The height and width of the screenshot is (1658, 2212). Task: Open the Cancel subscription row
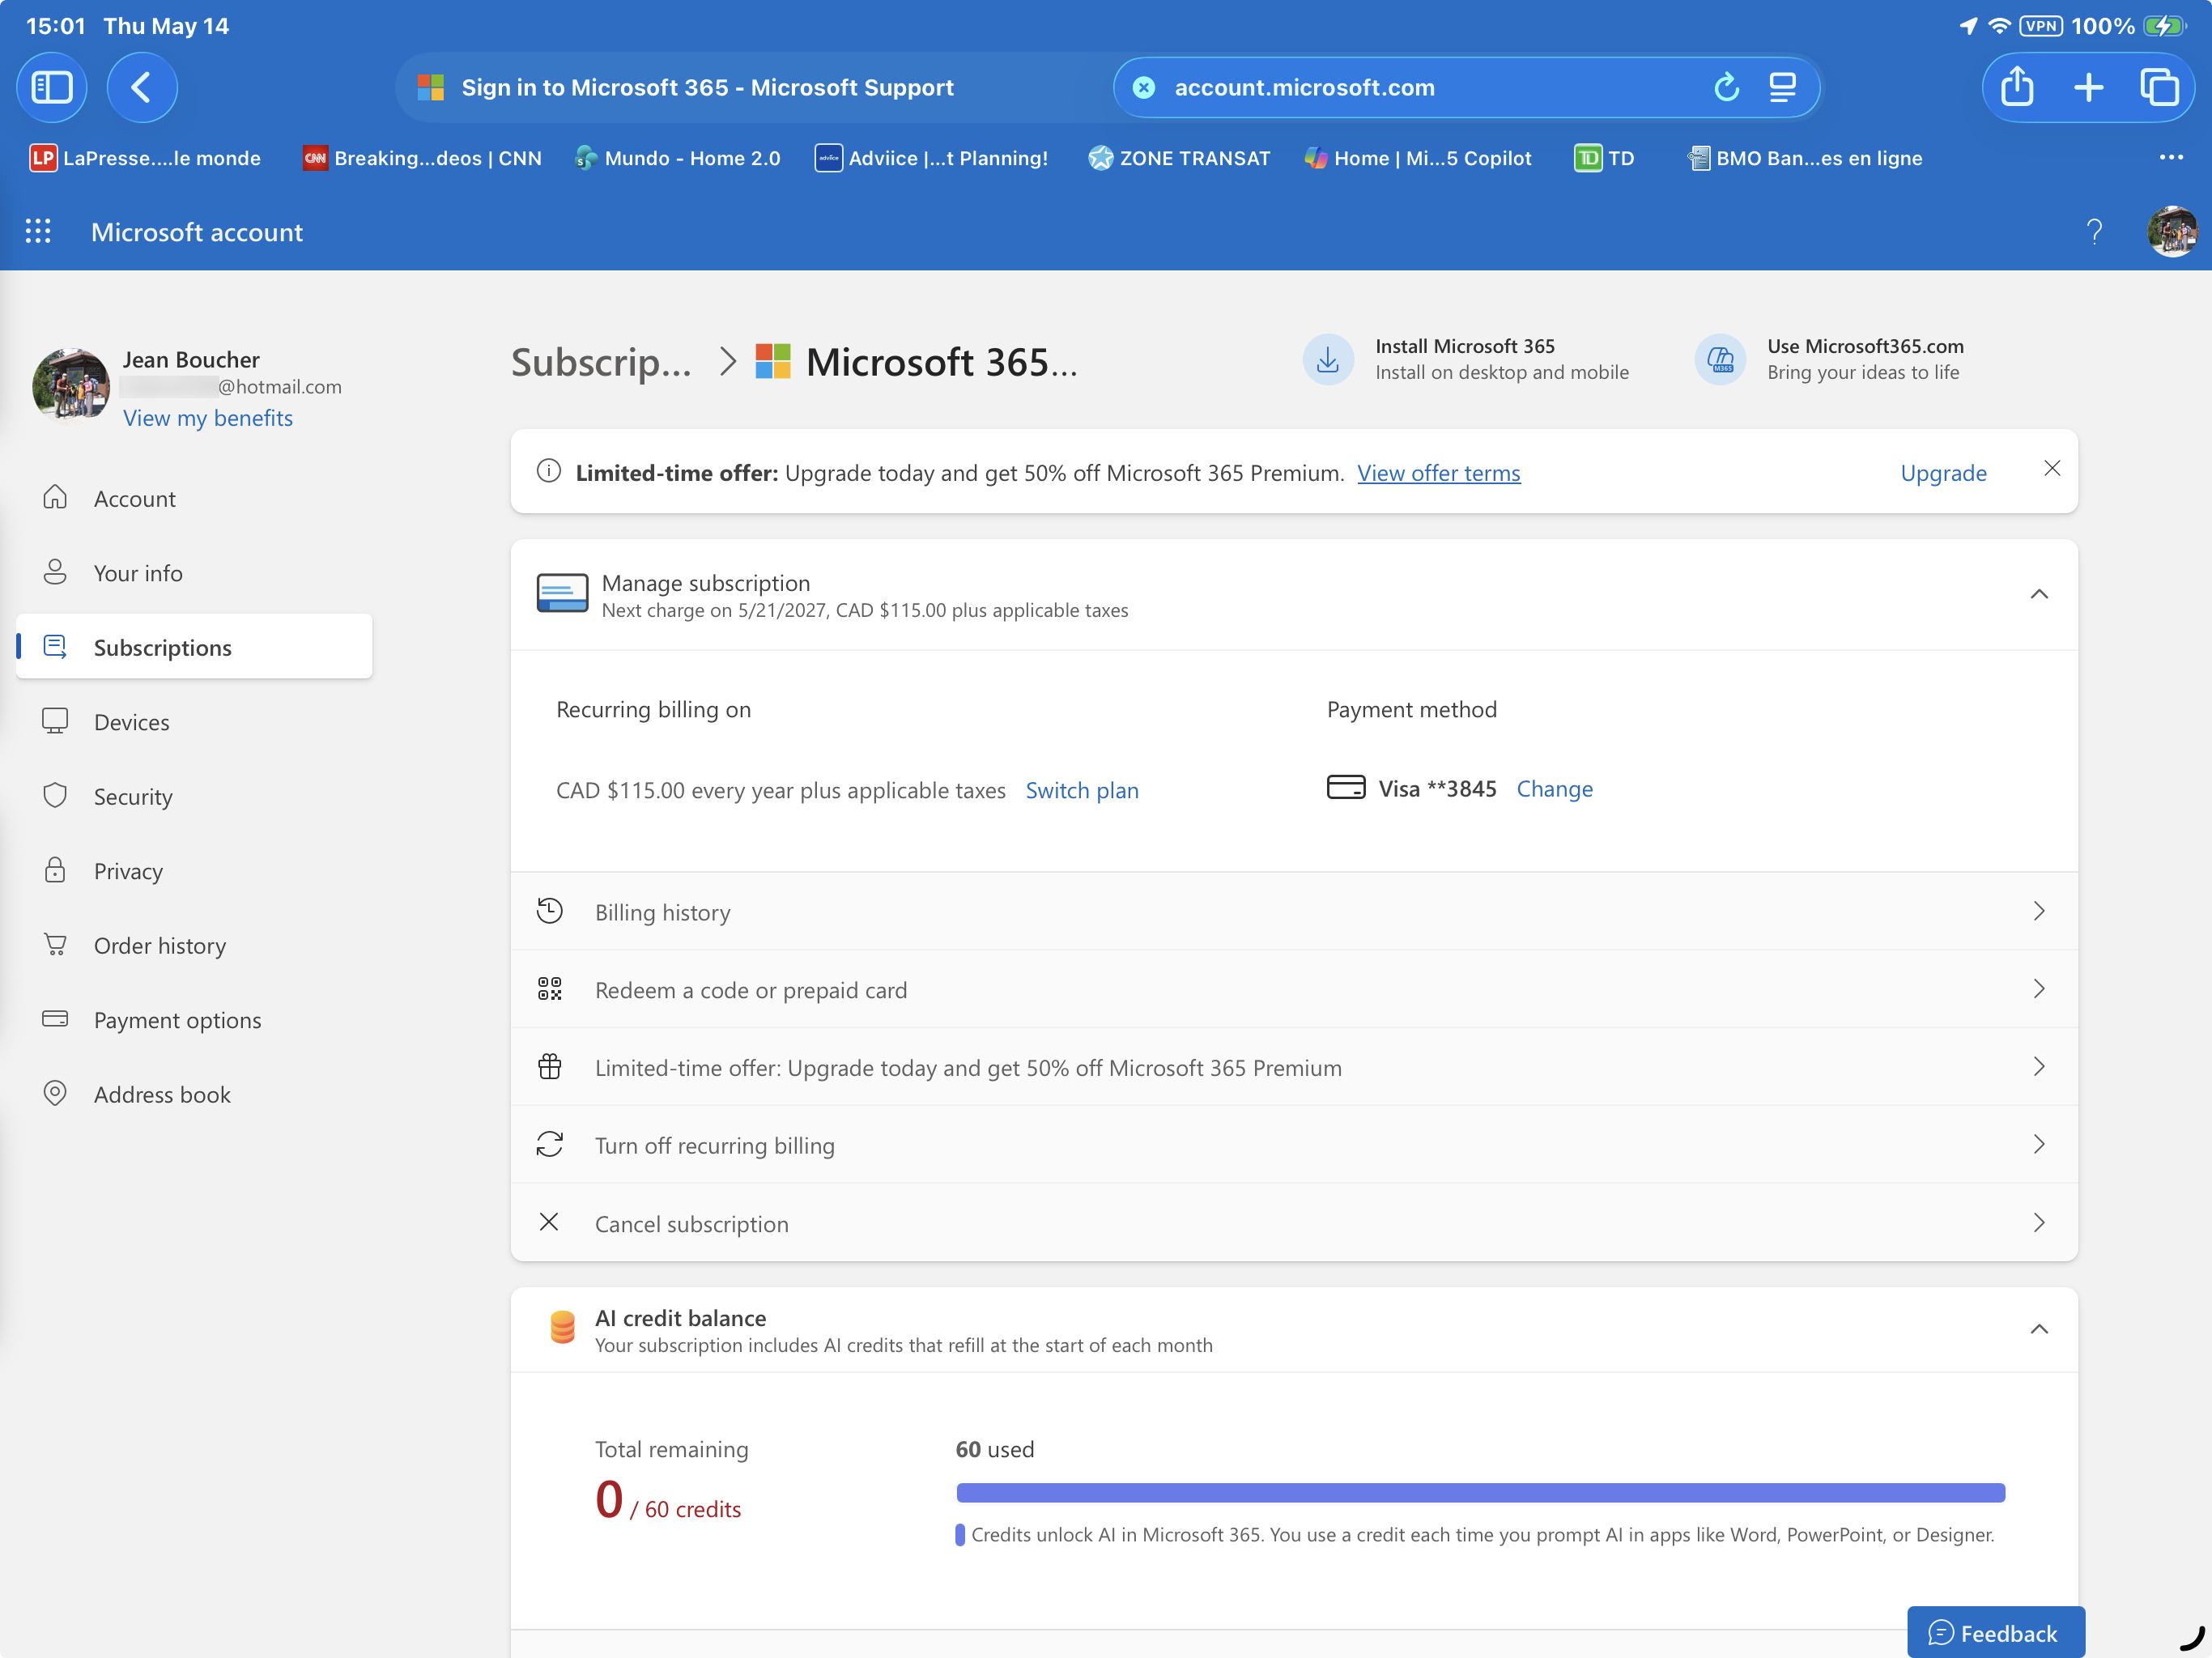pos(1294,1223)
